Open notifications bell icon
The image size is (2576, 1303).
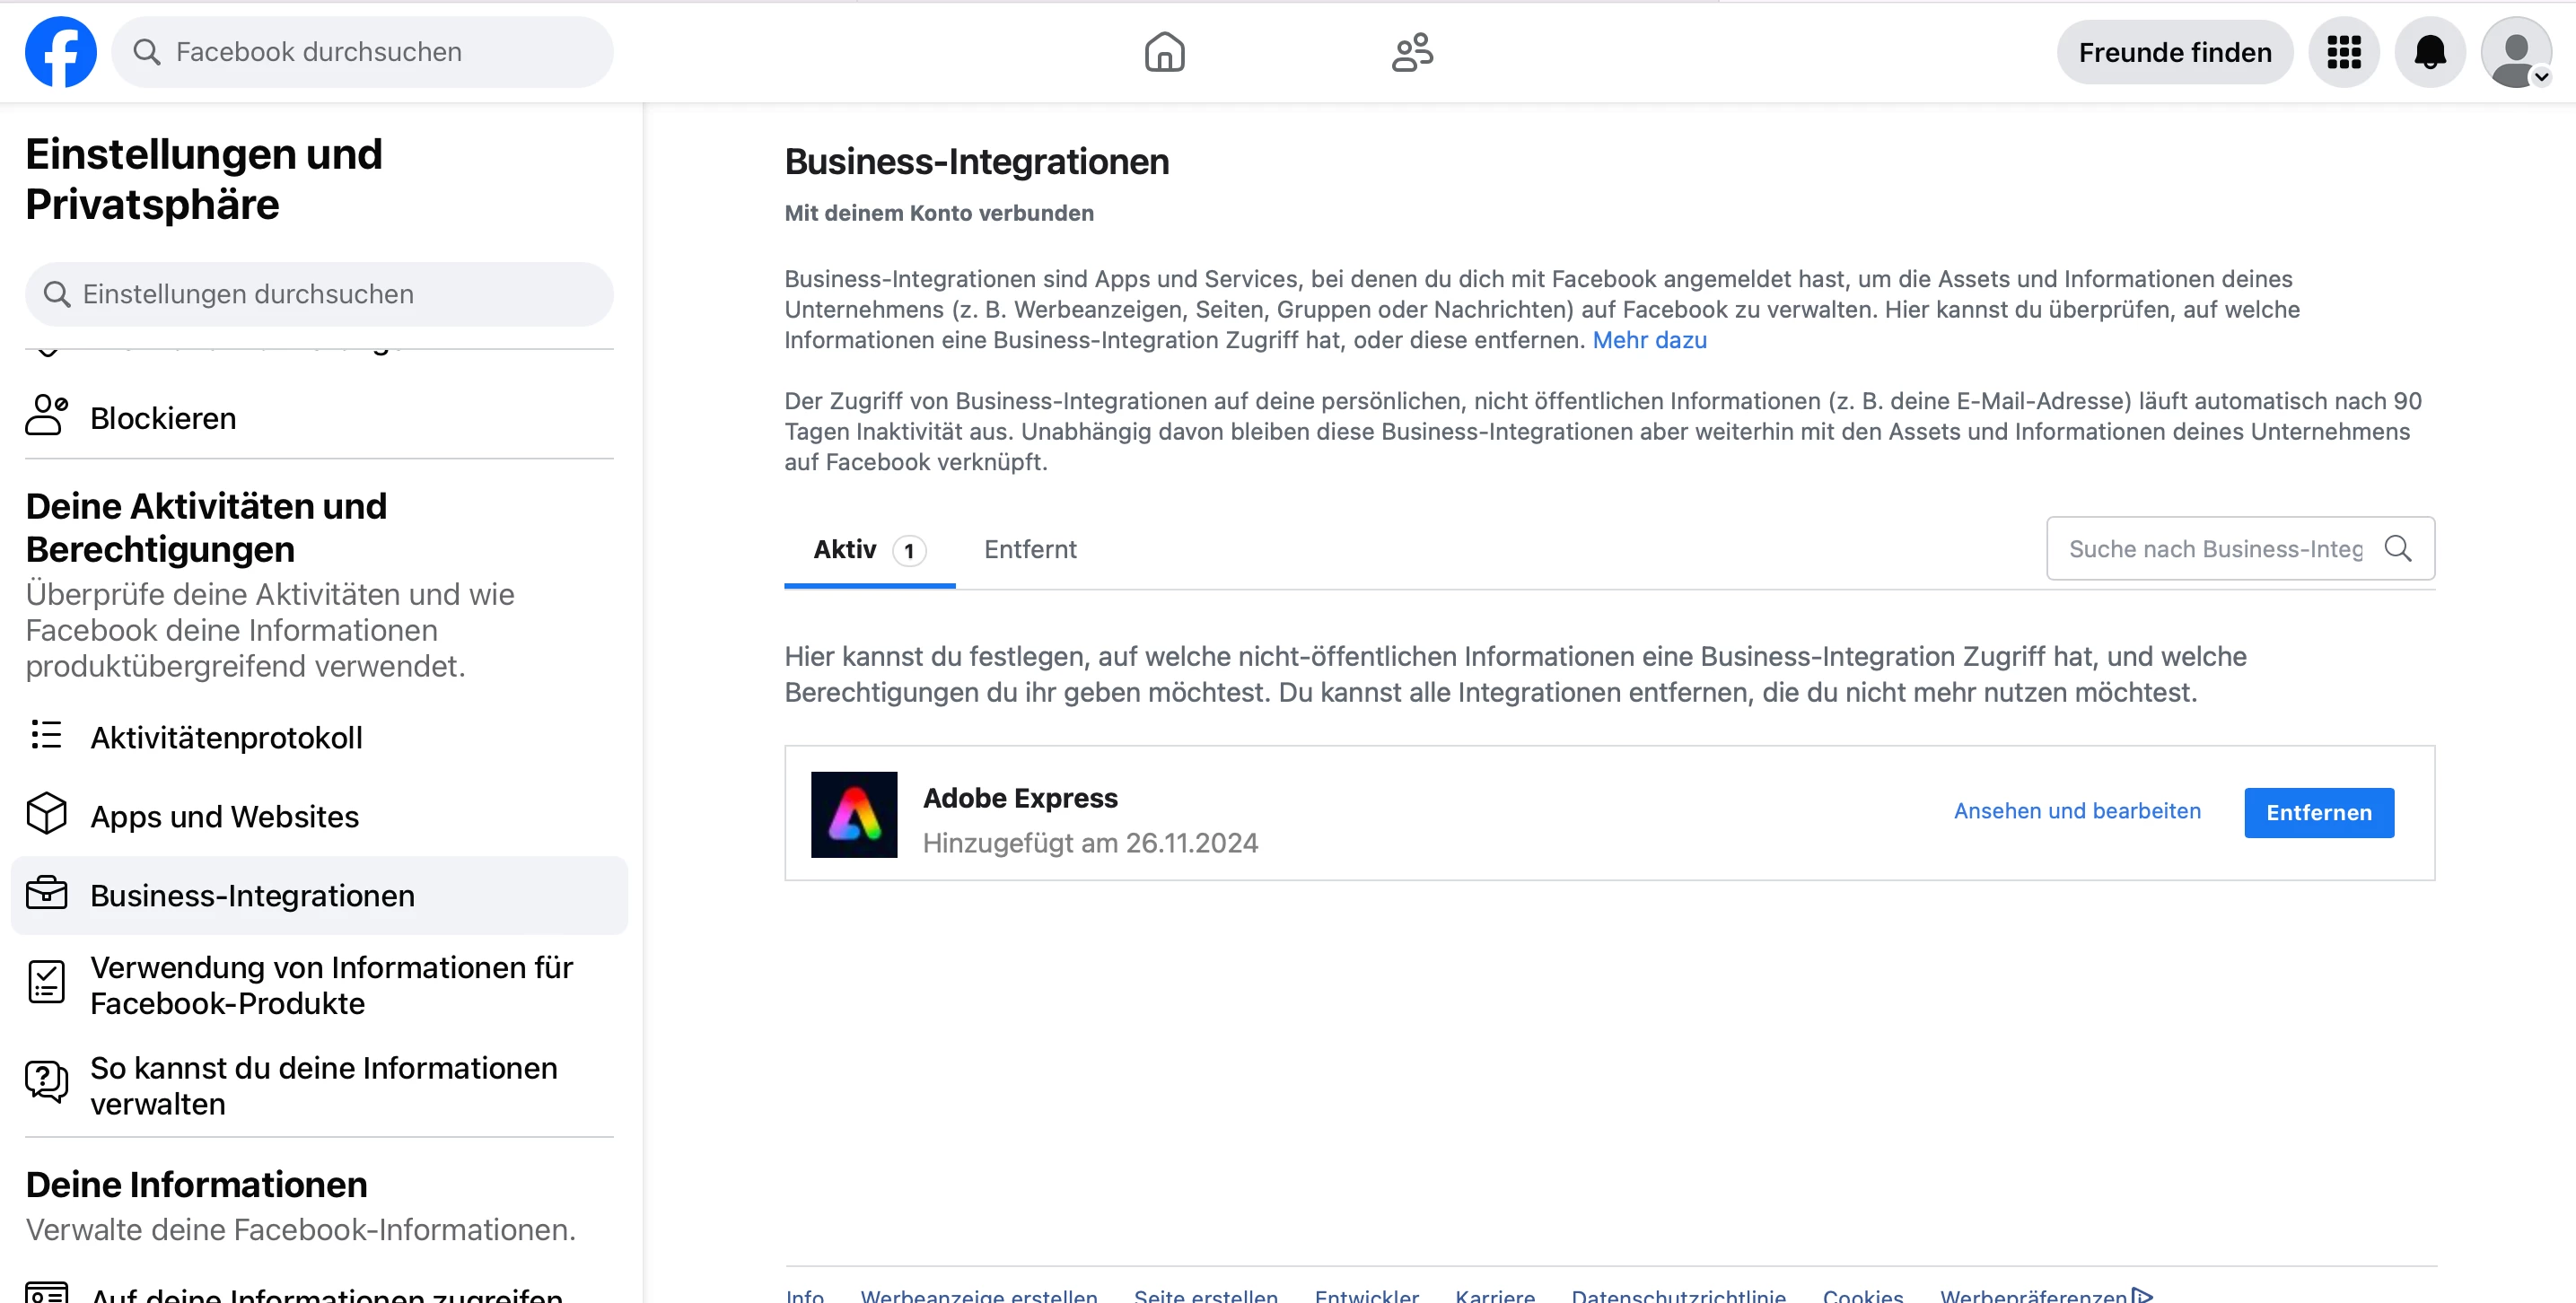pyautogui.click(x=2430, y=52)
